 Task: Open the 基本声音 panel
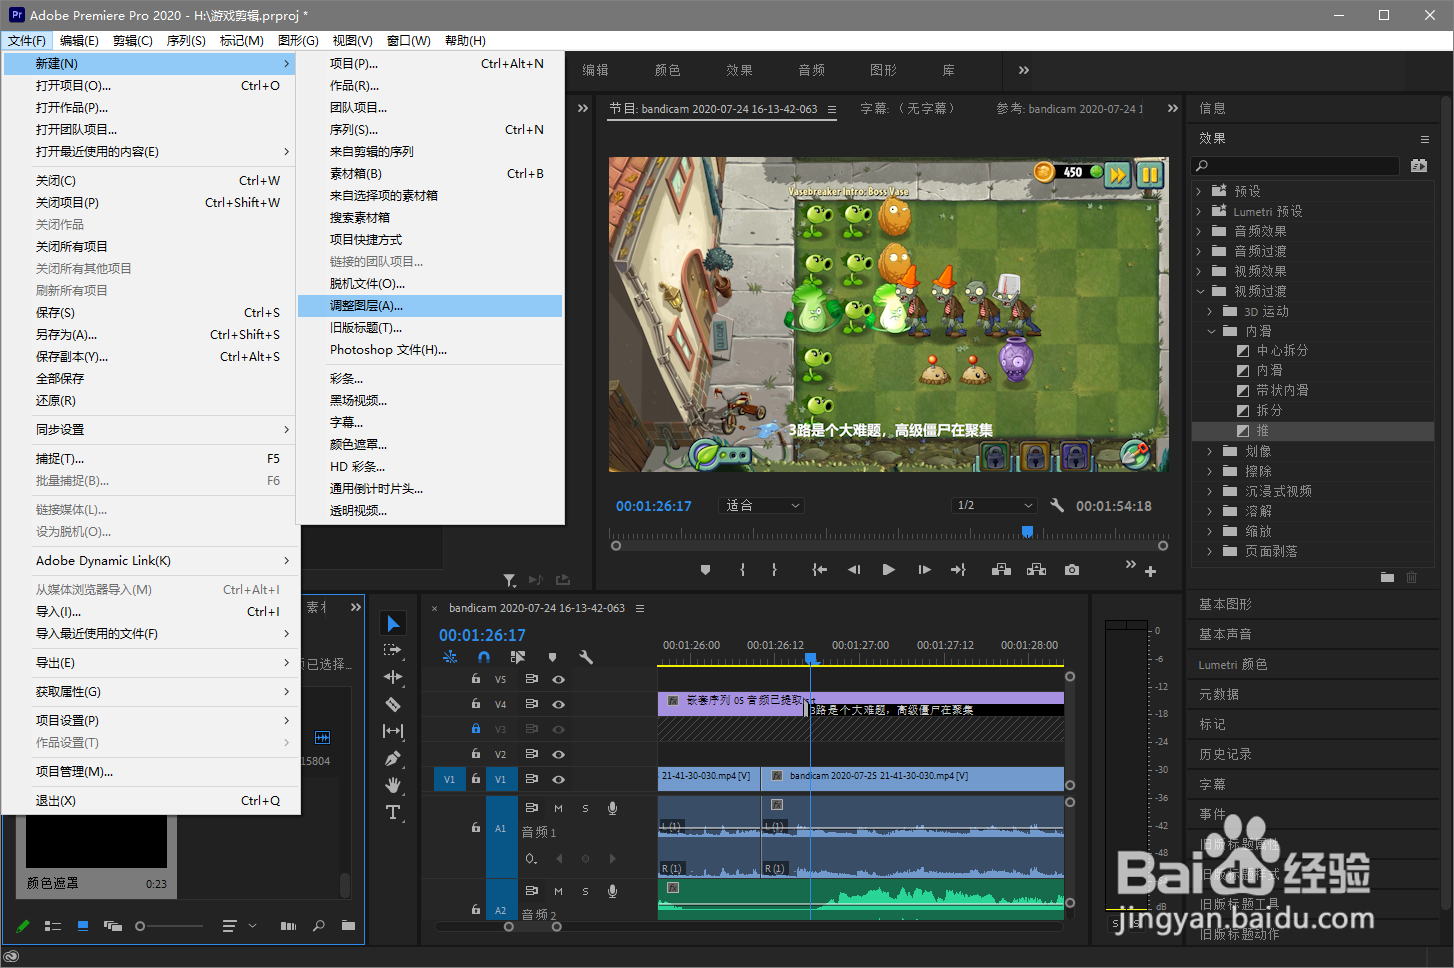click(1225, 634)
